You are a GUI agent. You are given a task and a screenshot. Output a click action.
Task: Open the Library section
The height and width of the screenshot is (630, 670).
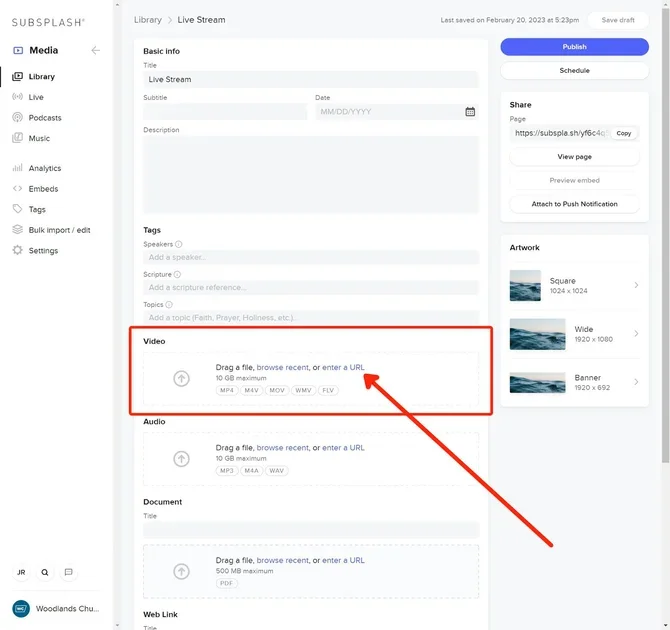[x=41, y=77]
